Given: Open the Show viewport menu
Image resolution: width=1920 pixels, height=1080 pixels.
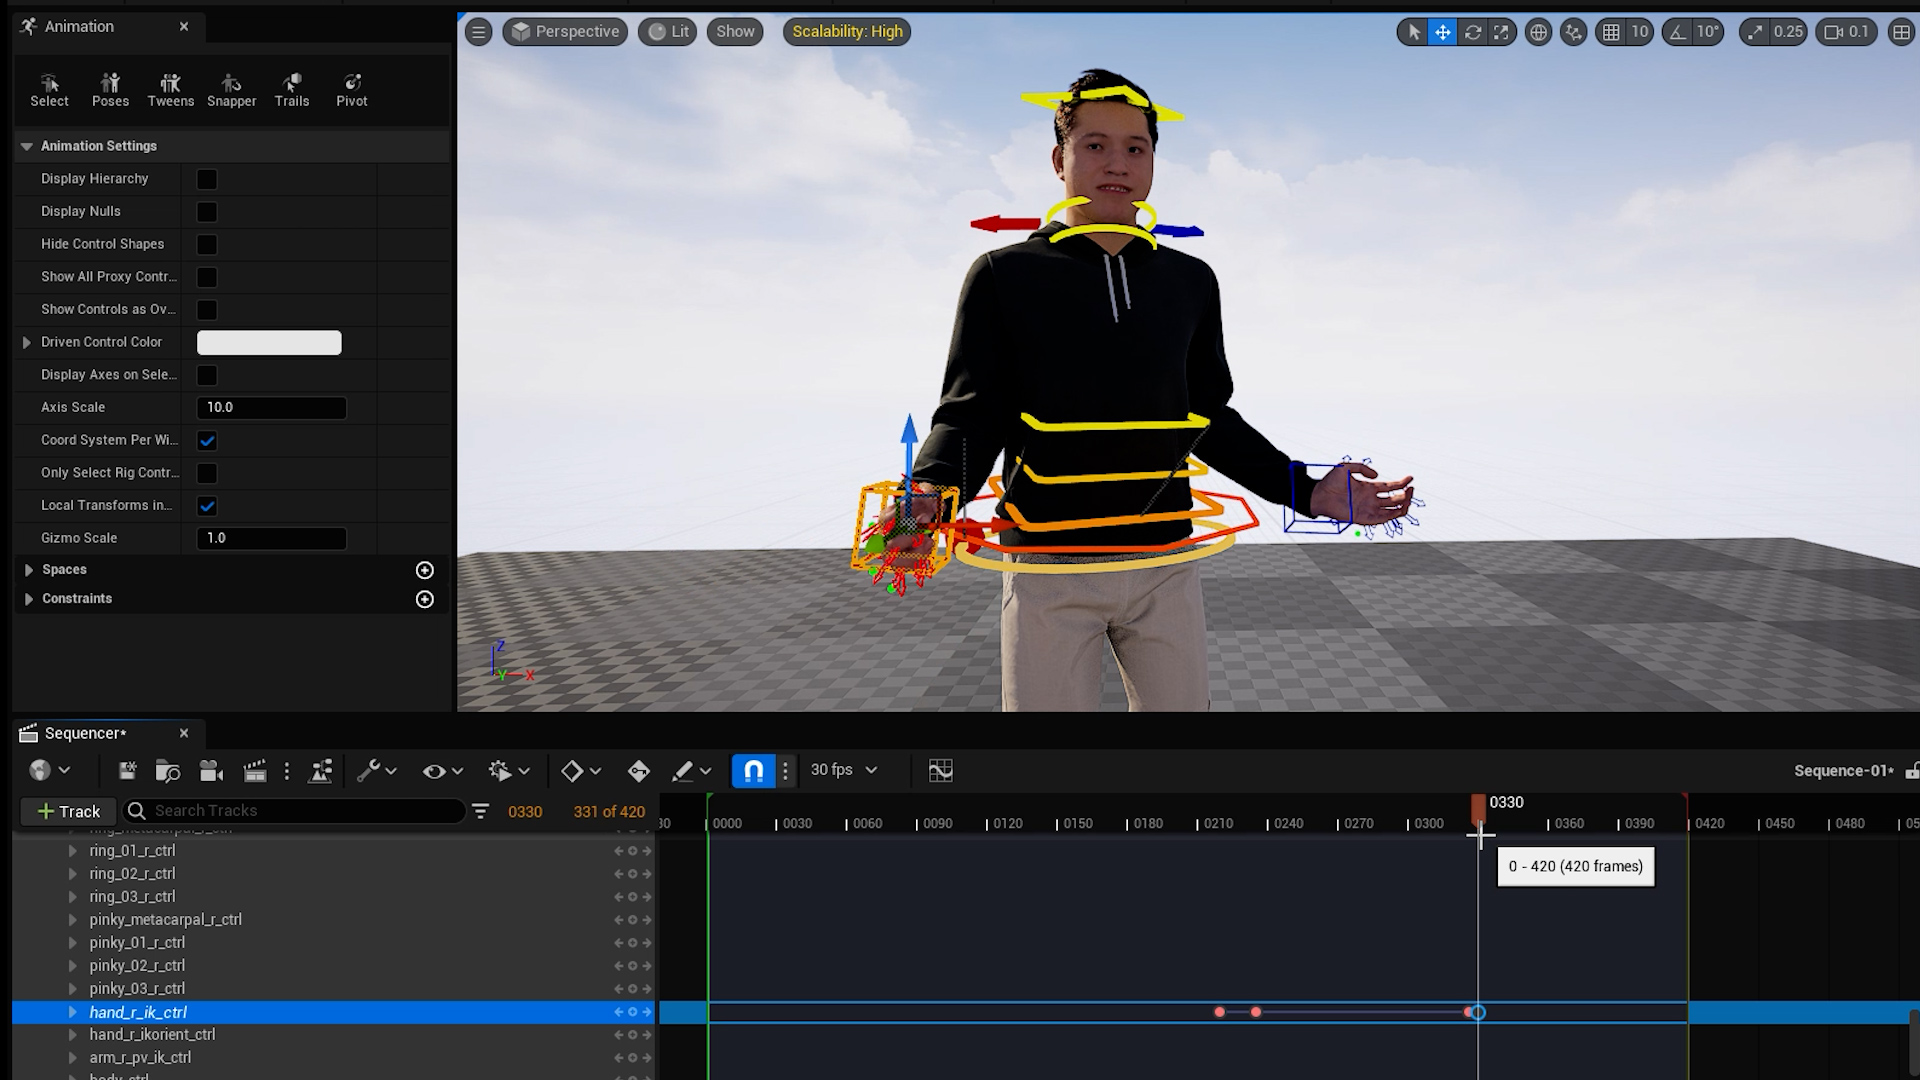Looking at the screenshot, I should [735, 32].
